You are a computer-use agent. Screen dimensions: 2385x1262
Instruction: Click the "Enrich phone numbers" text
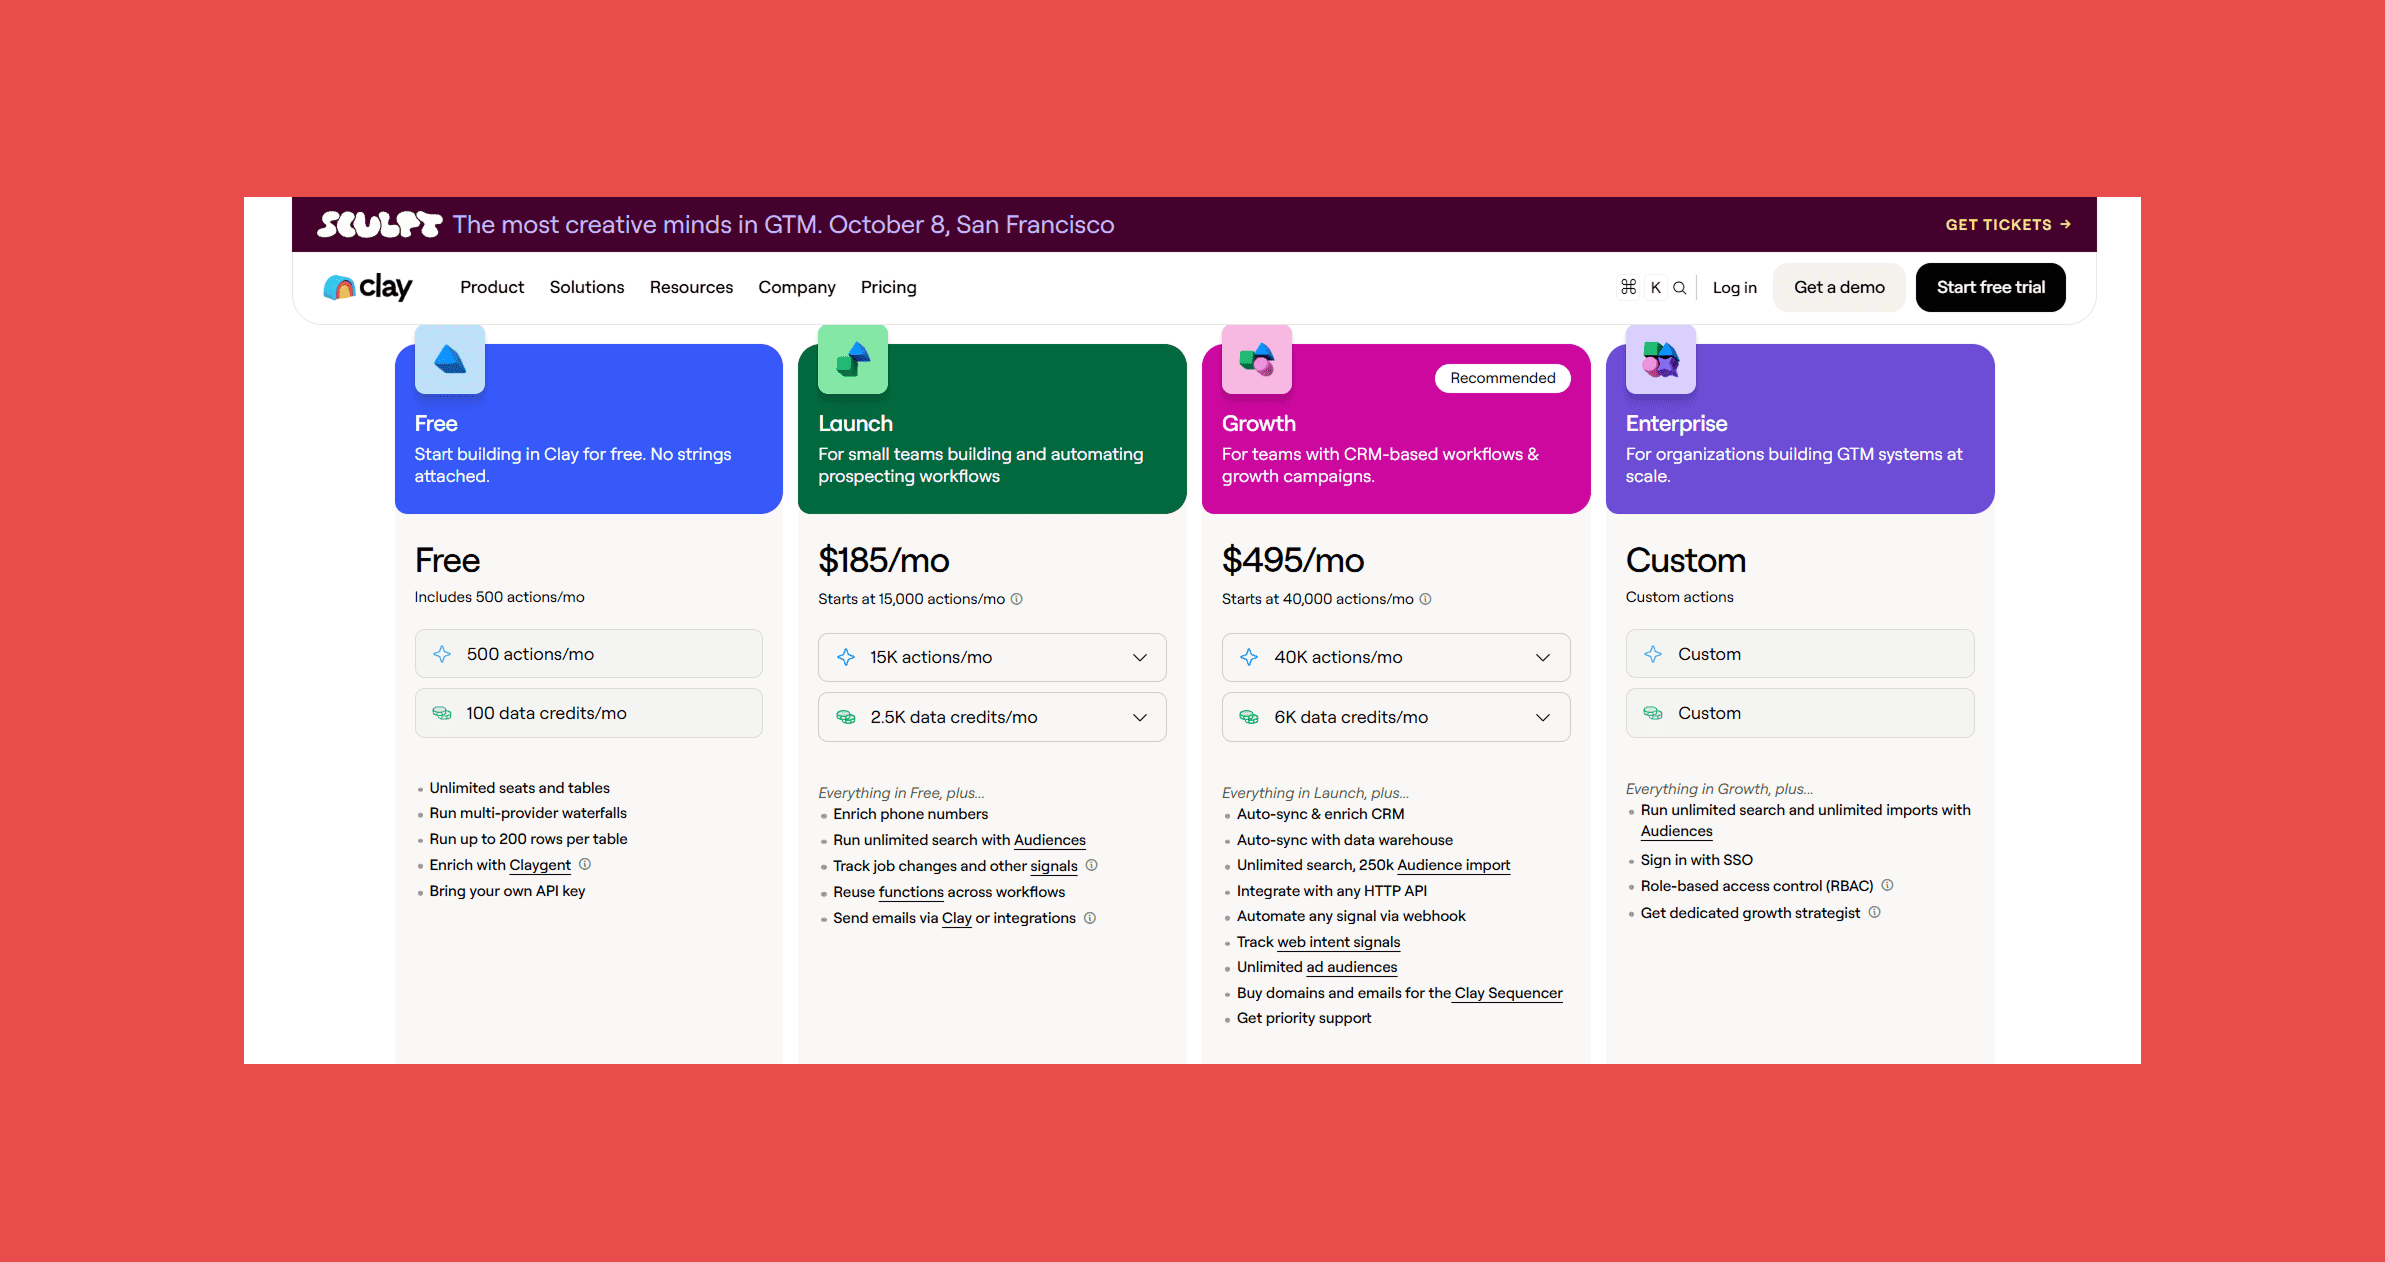(911, 814)
